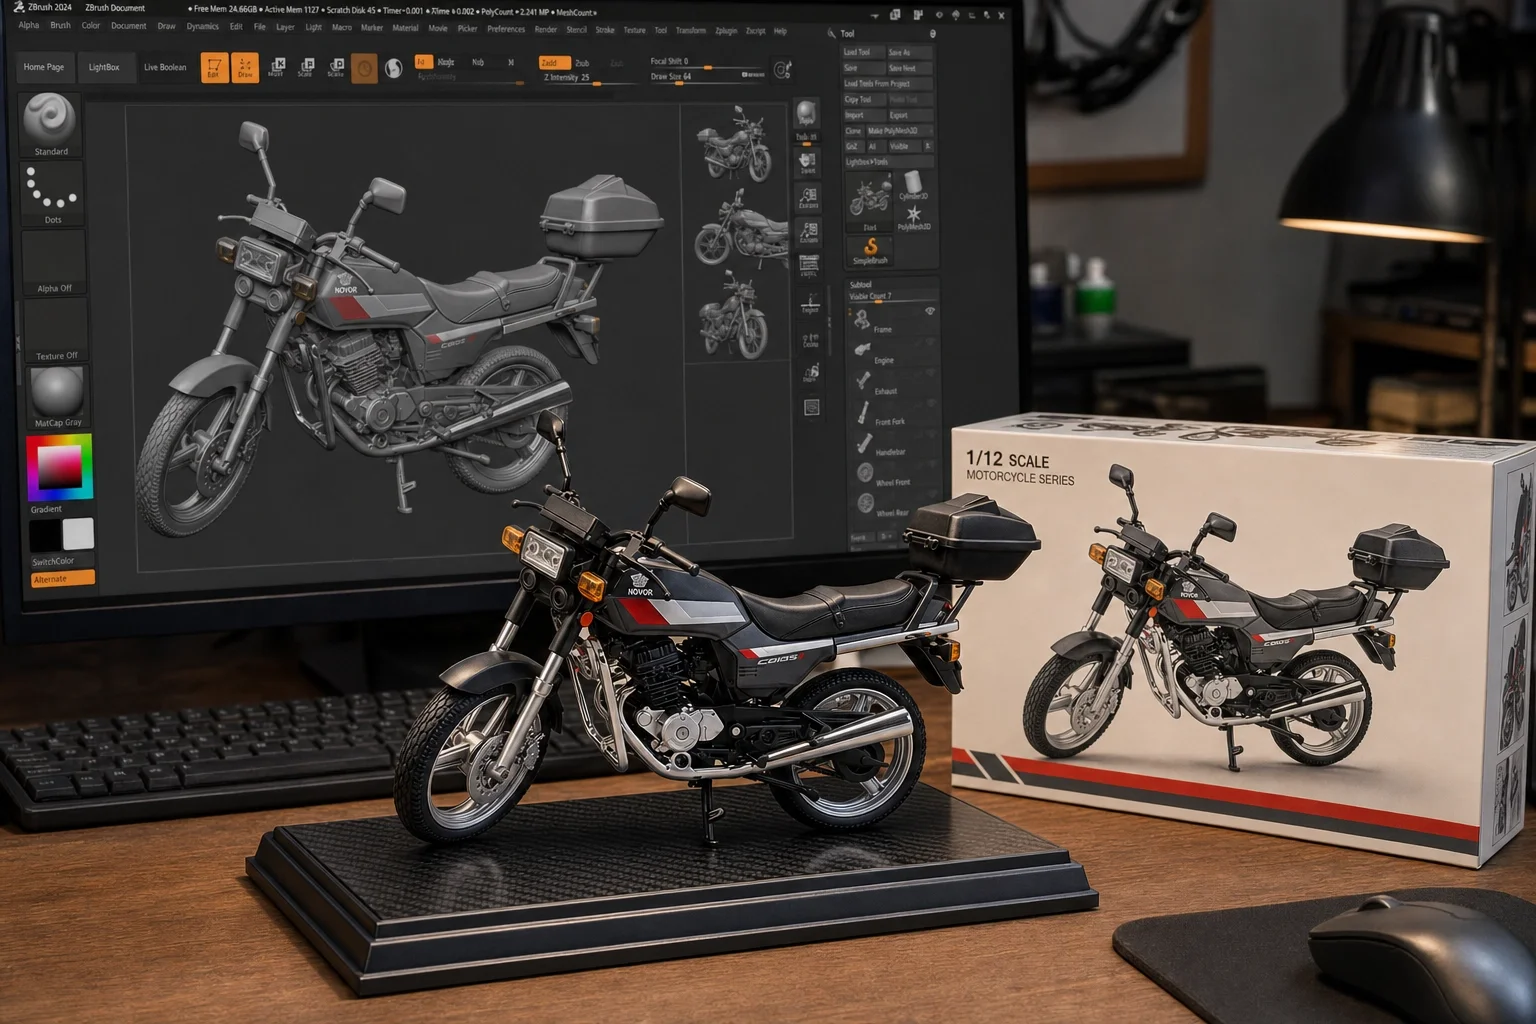Select the Wheel Front subtool
Image resolution: width=1536 pixels, height=1024 pixels.
click(x=894, y=474)
